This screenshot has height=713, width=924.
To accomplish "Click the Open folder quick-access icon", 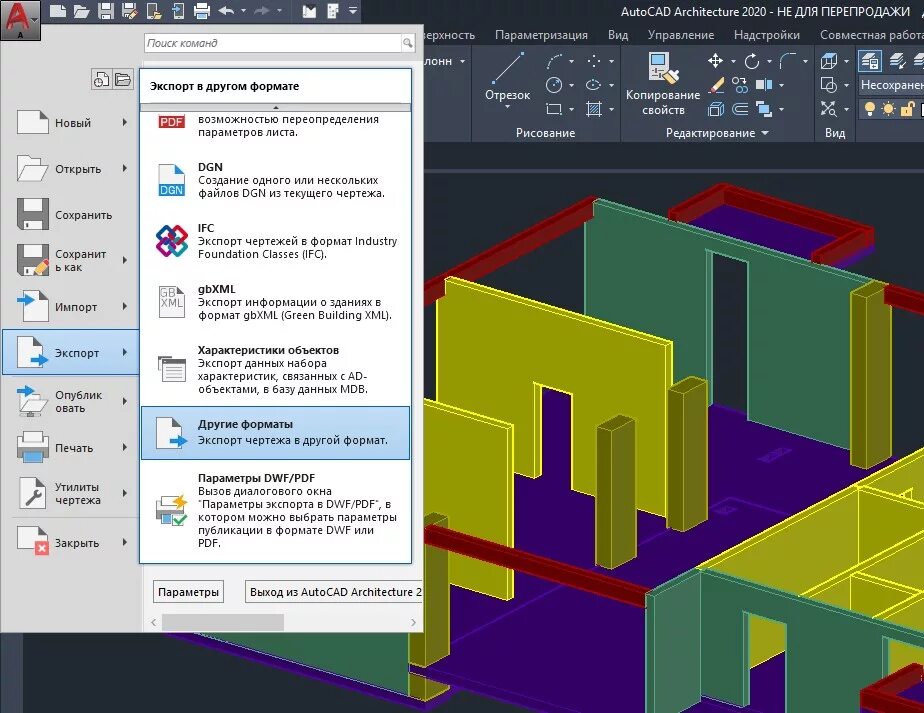I will coord(81,11).
